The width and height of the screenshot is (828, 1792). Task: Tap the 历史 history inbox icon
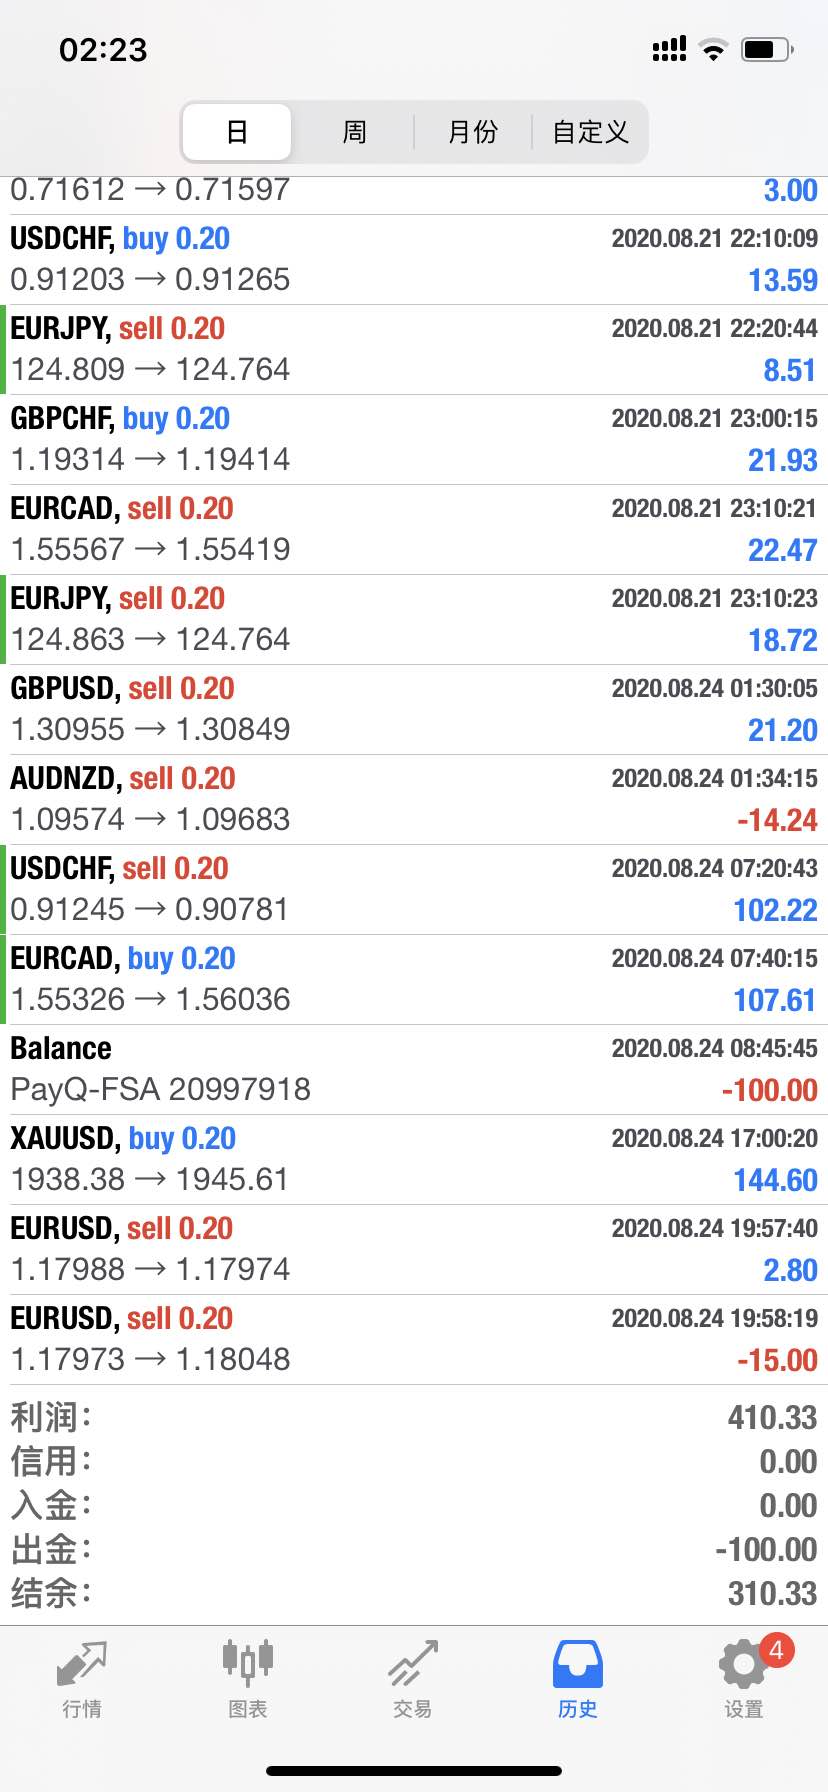(x=578, y=1664)
